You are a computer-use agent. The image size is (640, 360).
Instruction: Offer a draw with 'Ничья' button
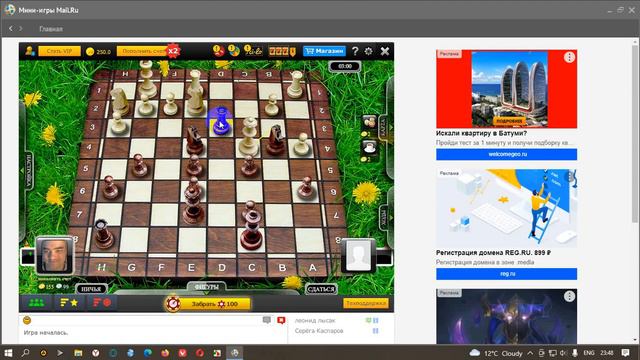(91, 289)
